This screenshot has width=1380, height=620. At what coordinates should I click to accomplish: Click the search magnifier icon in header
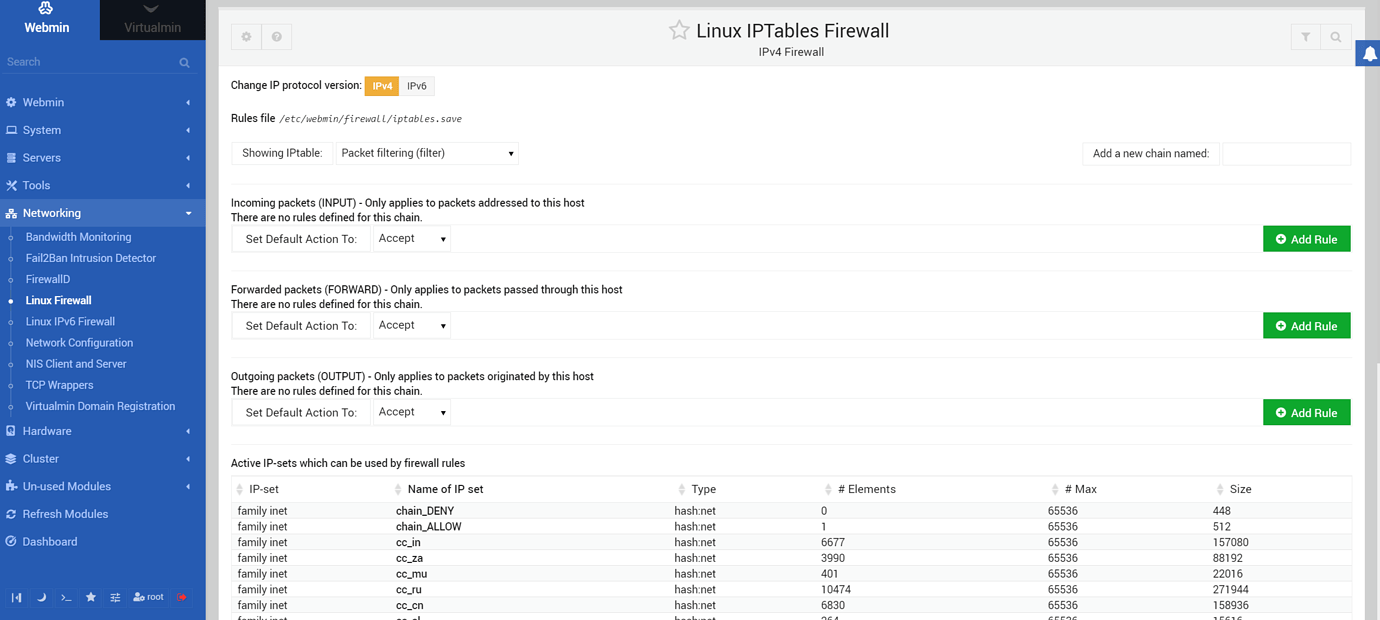1336,37
